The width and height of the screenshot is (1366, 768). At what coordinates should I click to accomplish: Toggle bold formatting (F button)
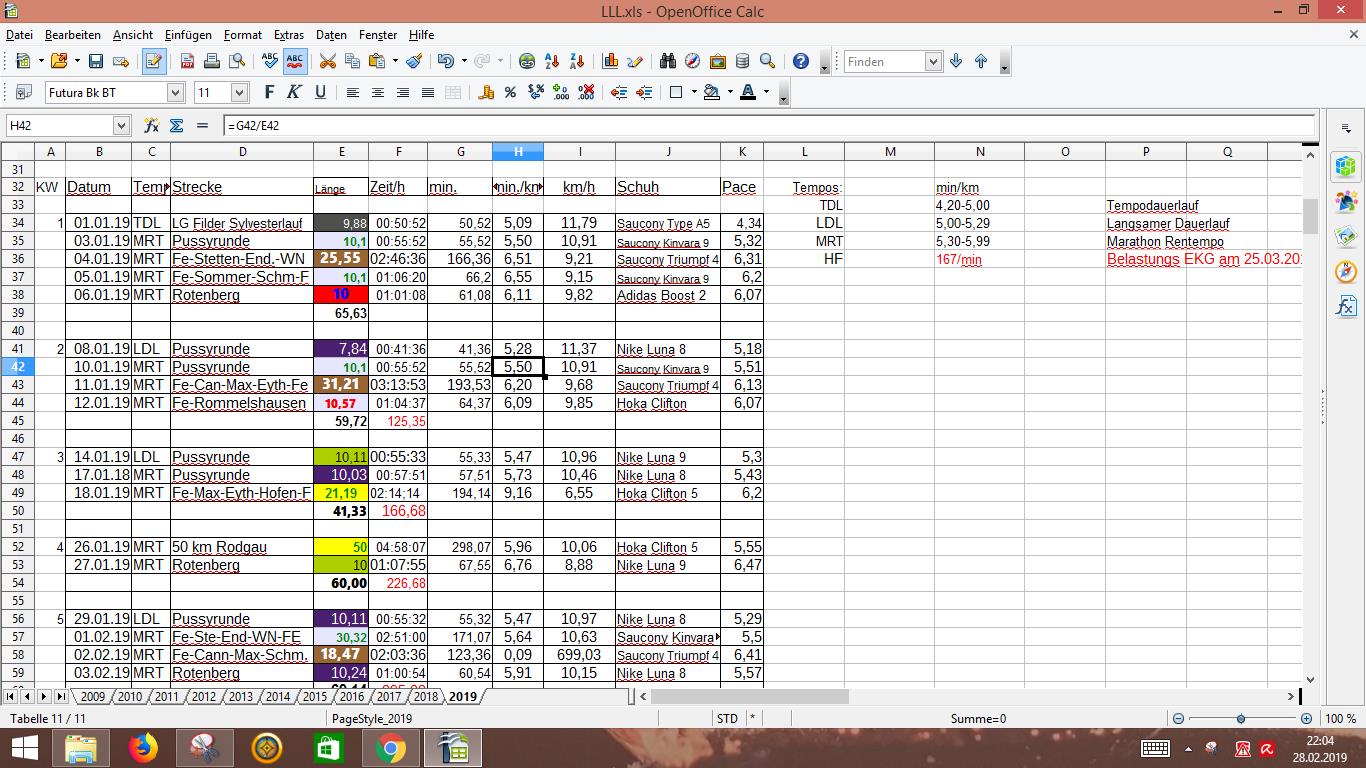(269, 93)
